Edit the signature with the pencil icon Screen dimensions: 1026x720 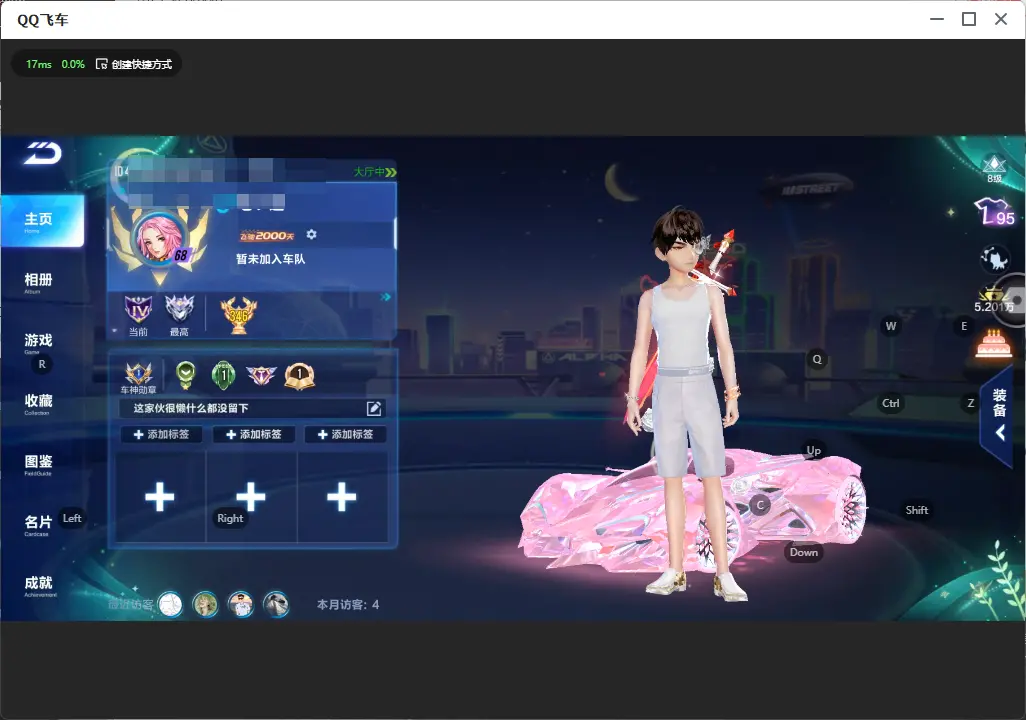(374, 408)
